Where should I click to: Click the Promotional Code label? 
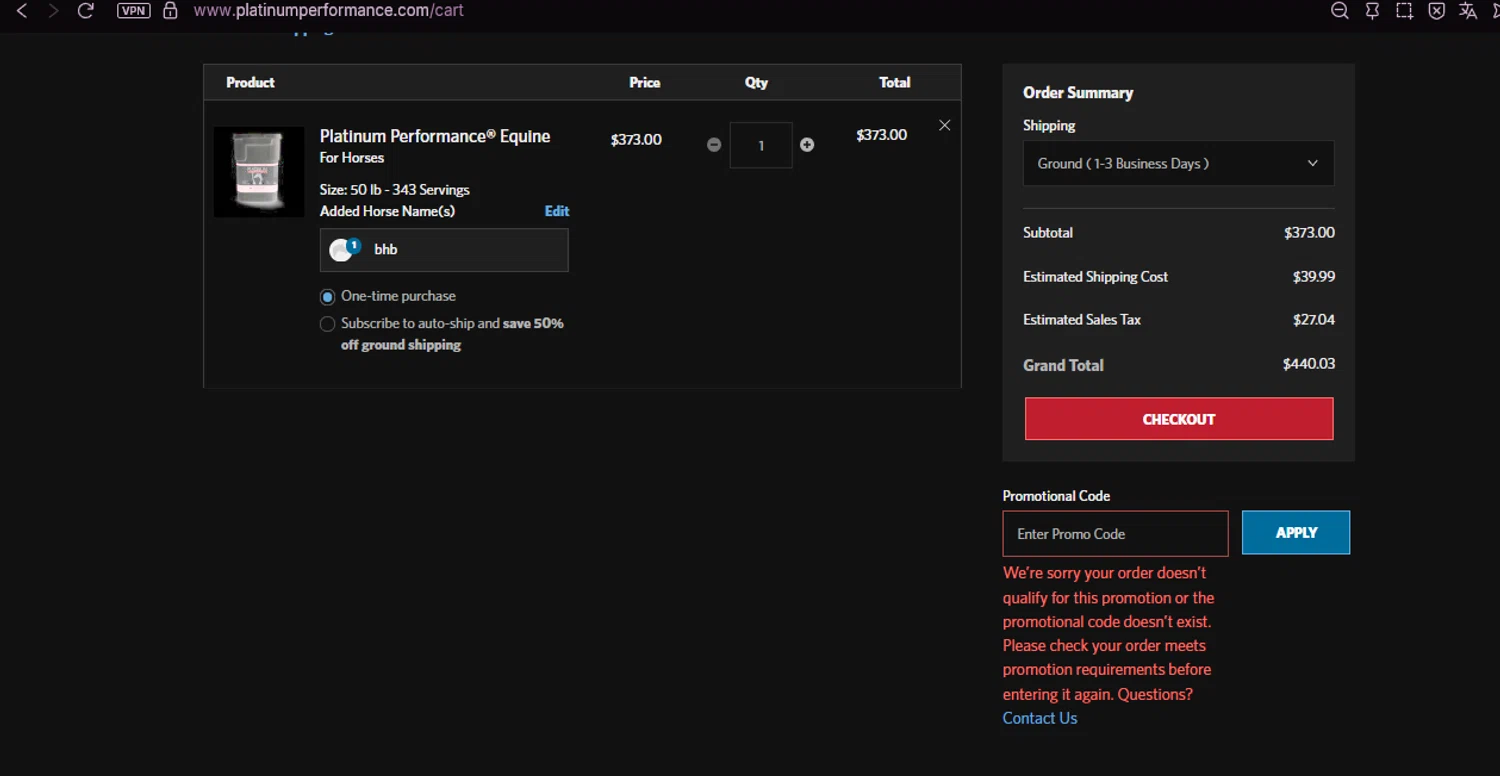coord(1056,496)
